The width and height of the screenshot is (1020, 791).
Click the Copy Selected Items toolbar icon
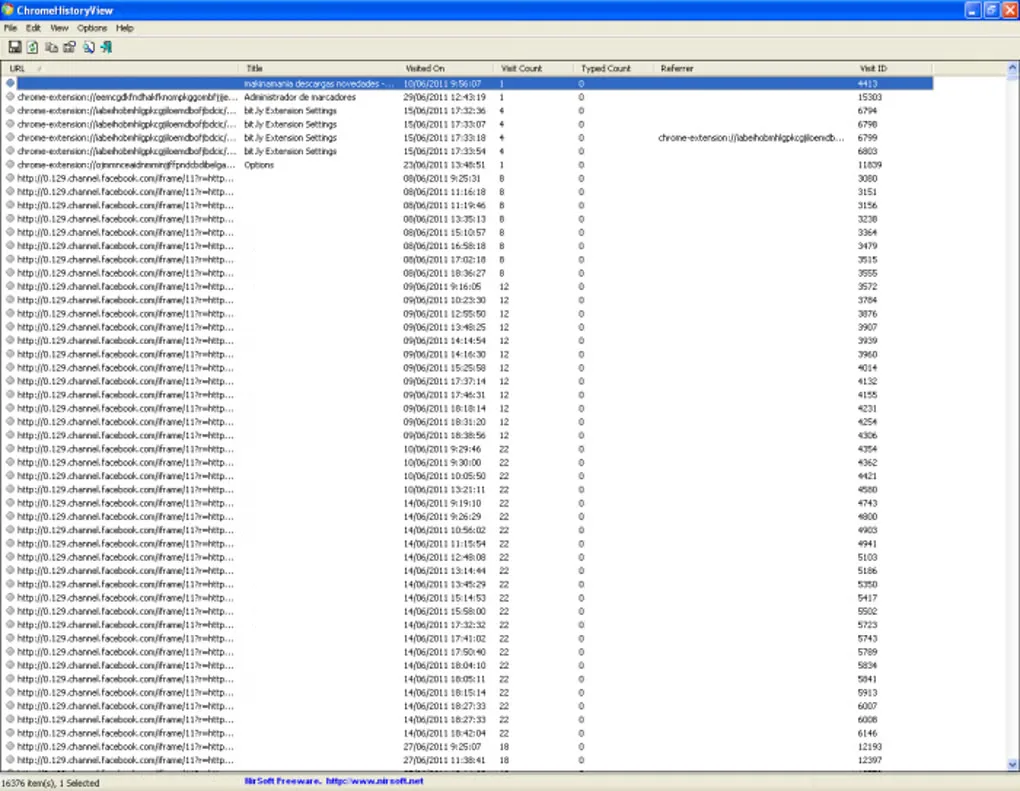click(x=51, y=47)
